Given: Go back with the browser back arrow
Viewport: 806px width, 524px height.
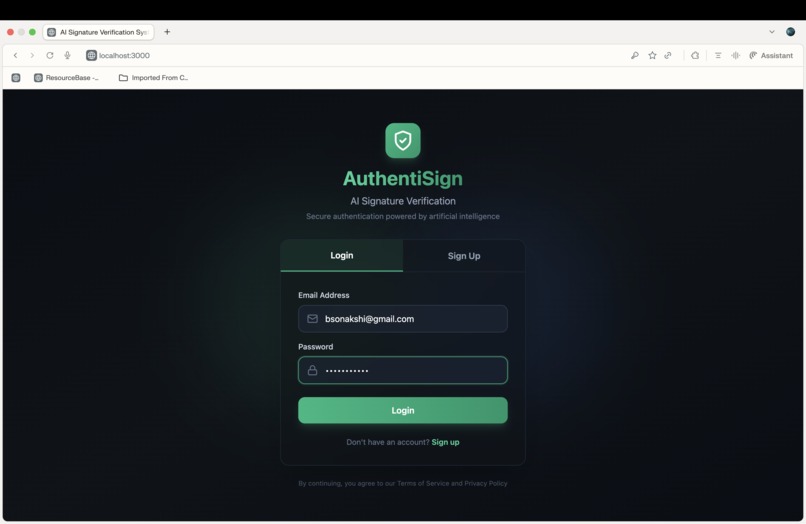Looking at the screenshot, I should click(15, 56).
